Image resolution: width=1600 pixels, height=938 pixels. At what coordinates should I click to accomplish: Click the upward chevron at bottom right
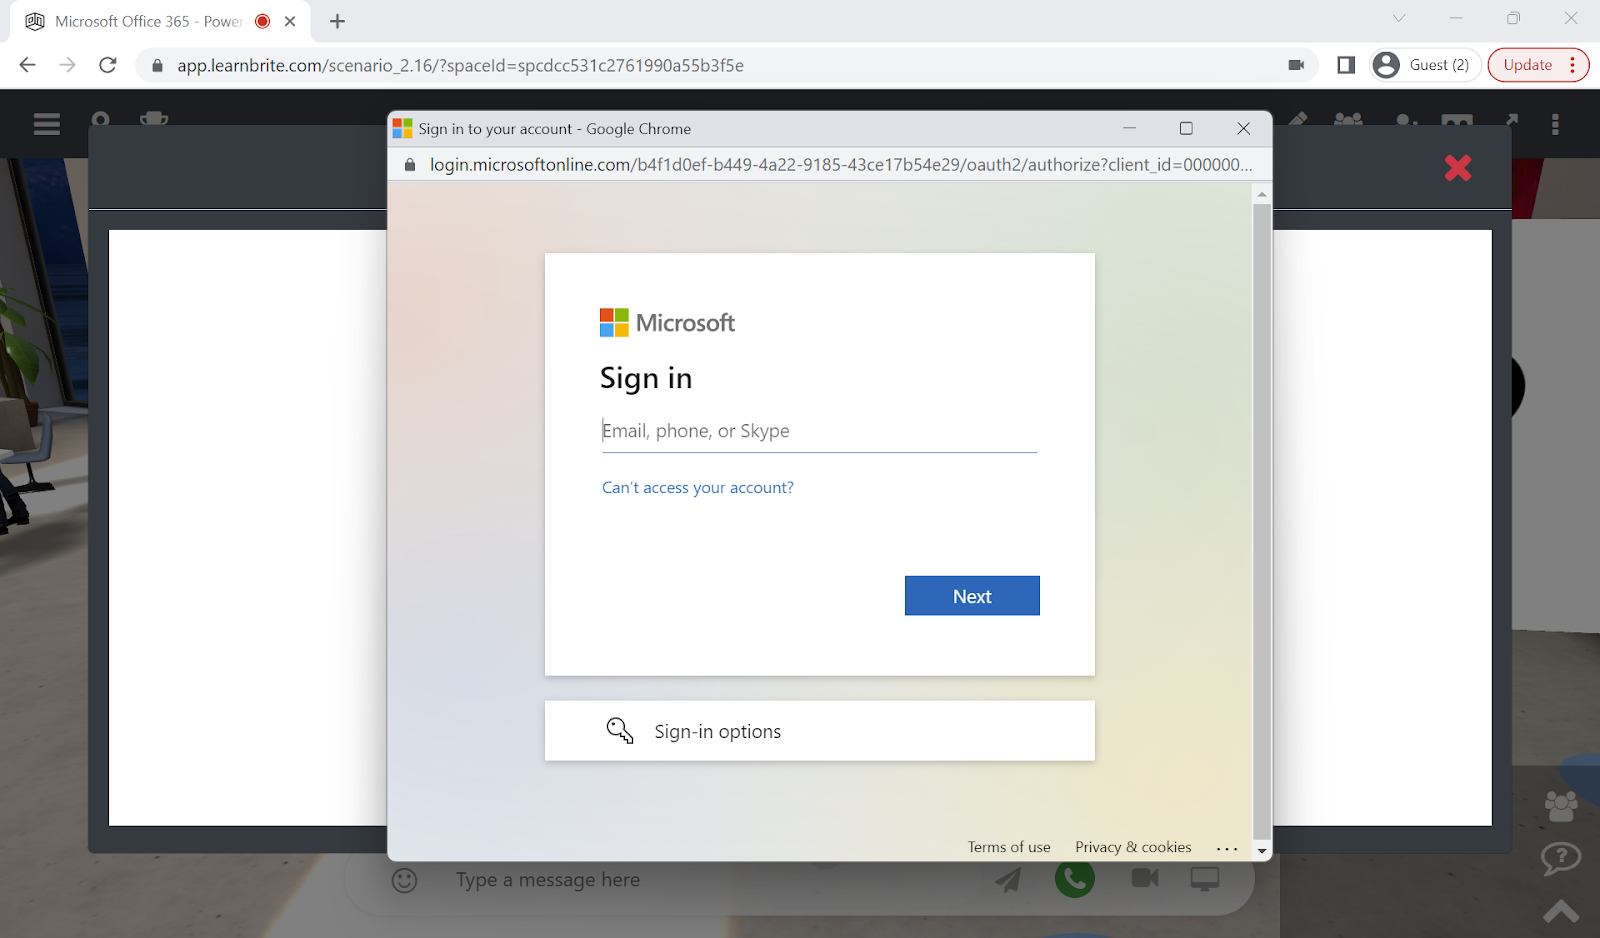1561,911
